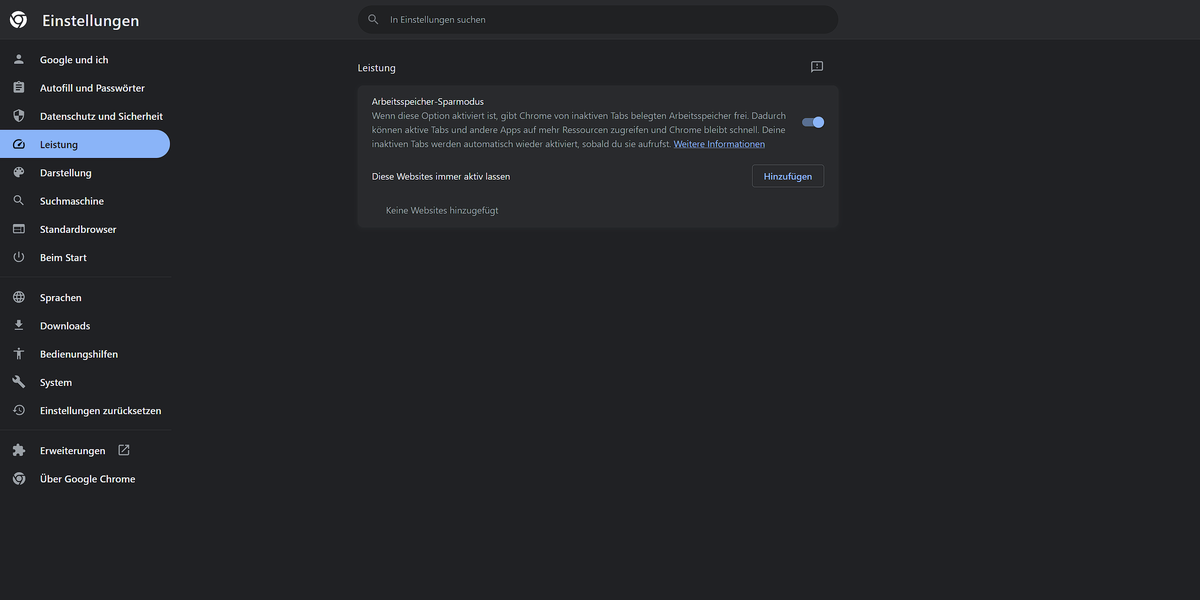Click the globe icon for Sprachen
This screenshot has width=1200, height=600.
coord(18,297)
